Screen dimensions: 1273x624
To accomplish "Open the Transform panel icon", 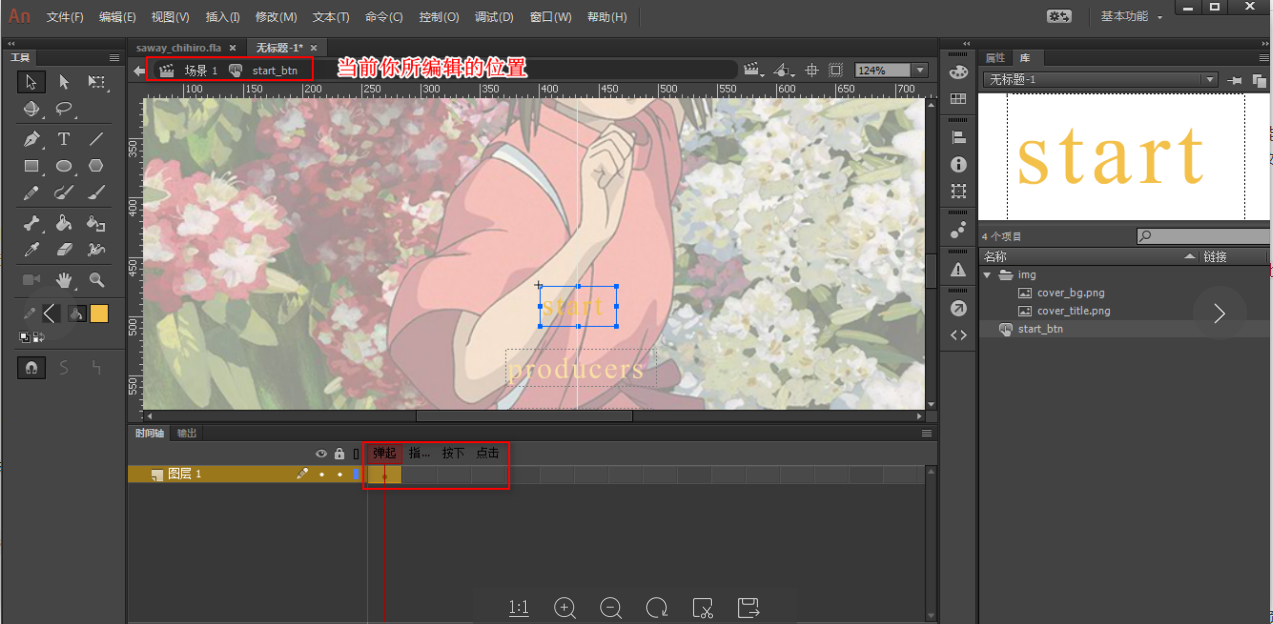I will 958,190.
